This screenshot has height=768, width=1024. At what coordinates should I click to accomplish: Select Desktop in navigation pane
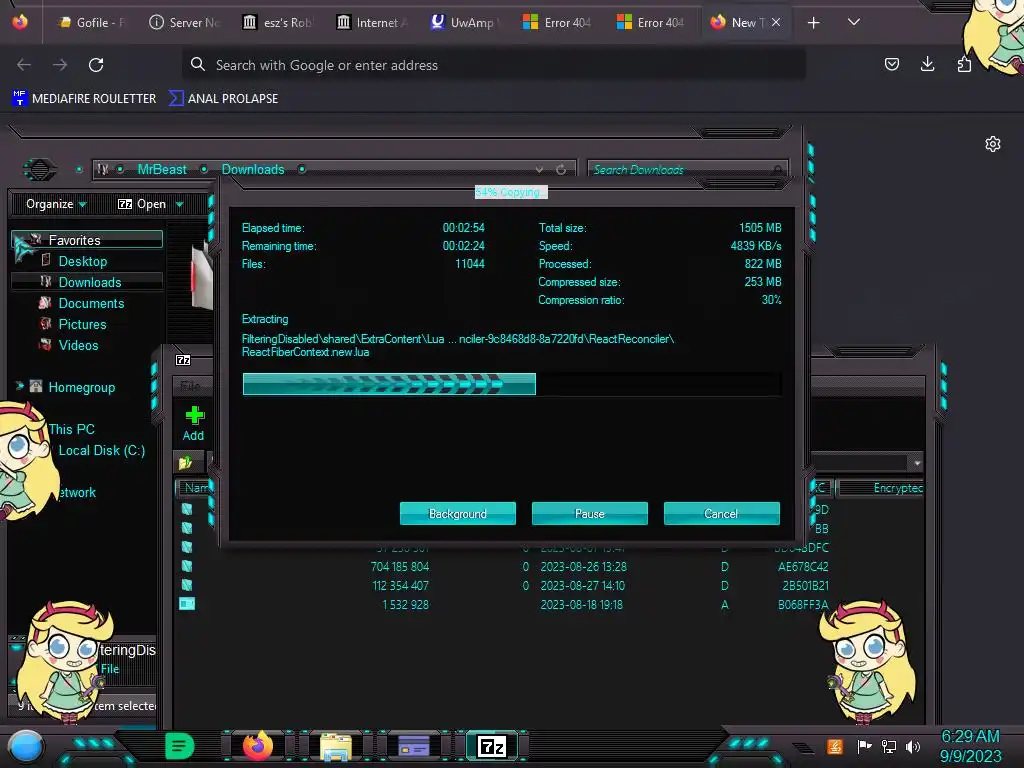tap(82, 261)
